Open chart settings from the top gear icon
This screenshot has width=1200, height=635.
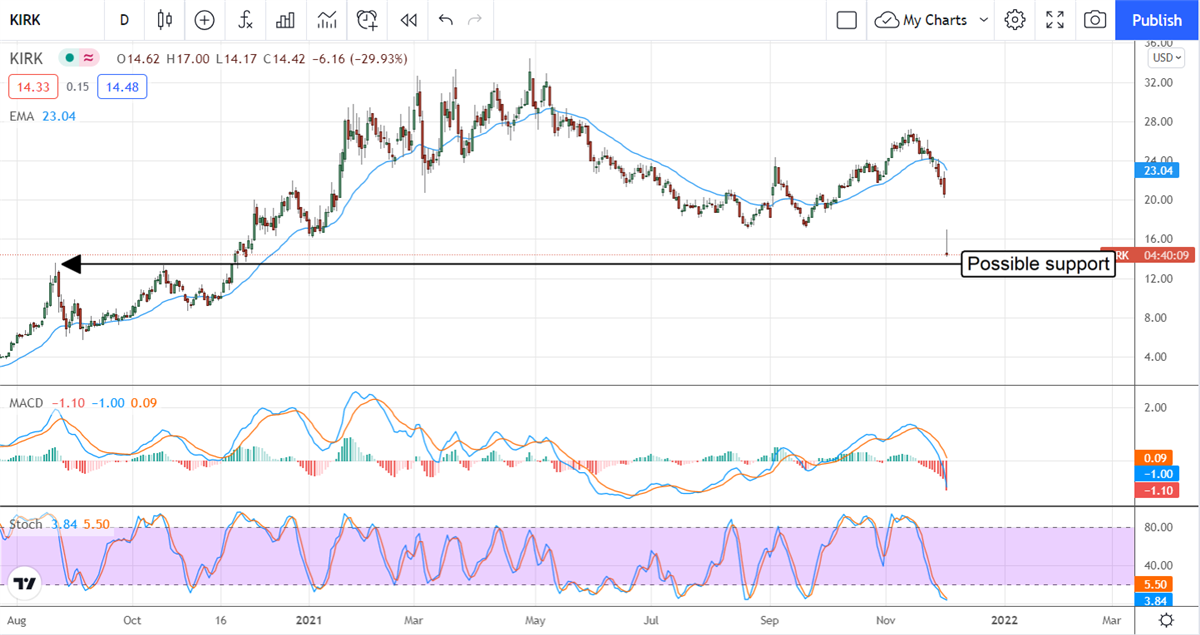(x=1015, y=19)
